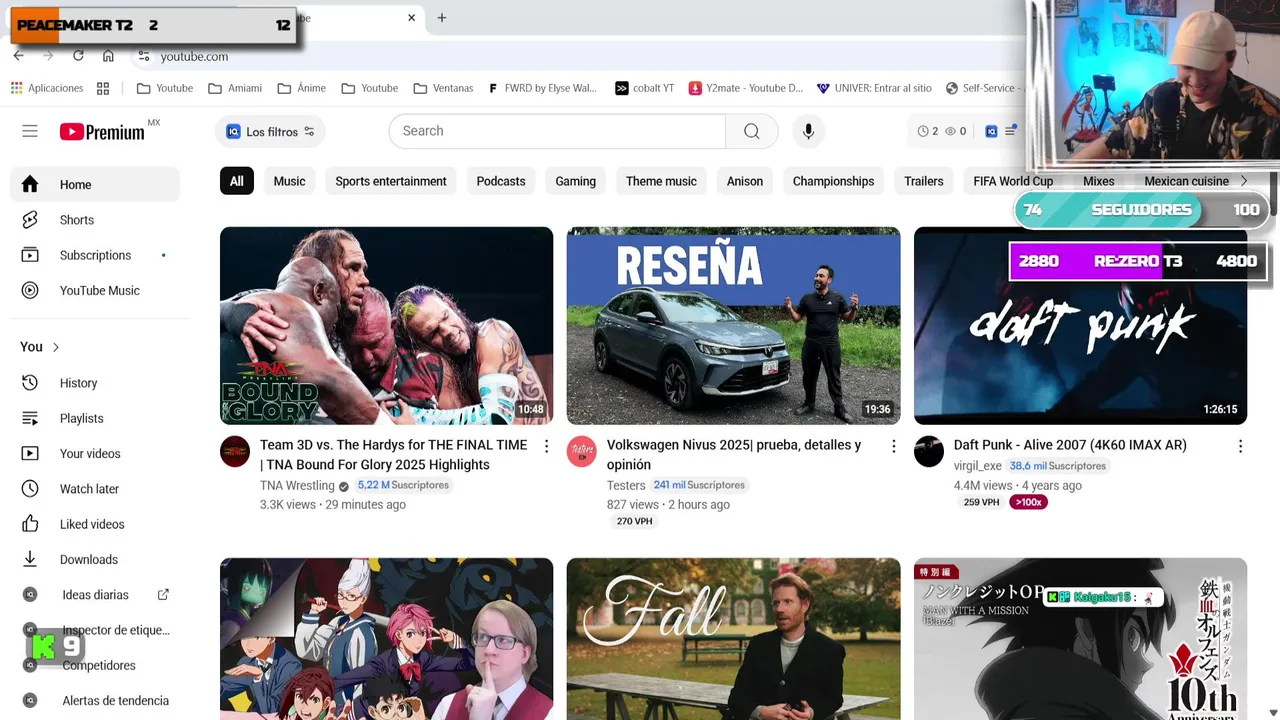Viewport: 1280px width, 720px height.
Task: Play the Volkswagen Nivus RESEÑA thumbnail
Action: pyautogui.click(x=733, y=326)
